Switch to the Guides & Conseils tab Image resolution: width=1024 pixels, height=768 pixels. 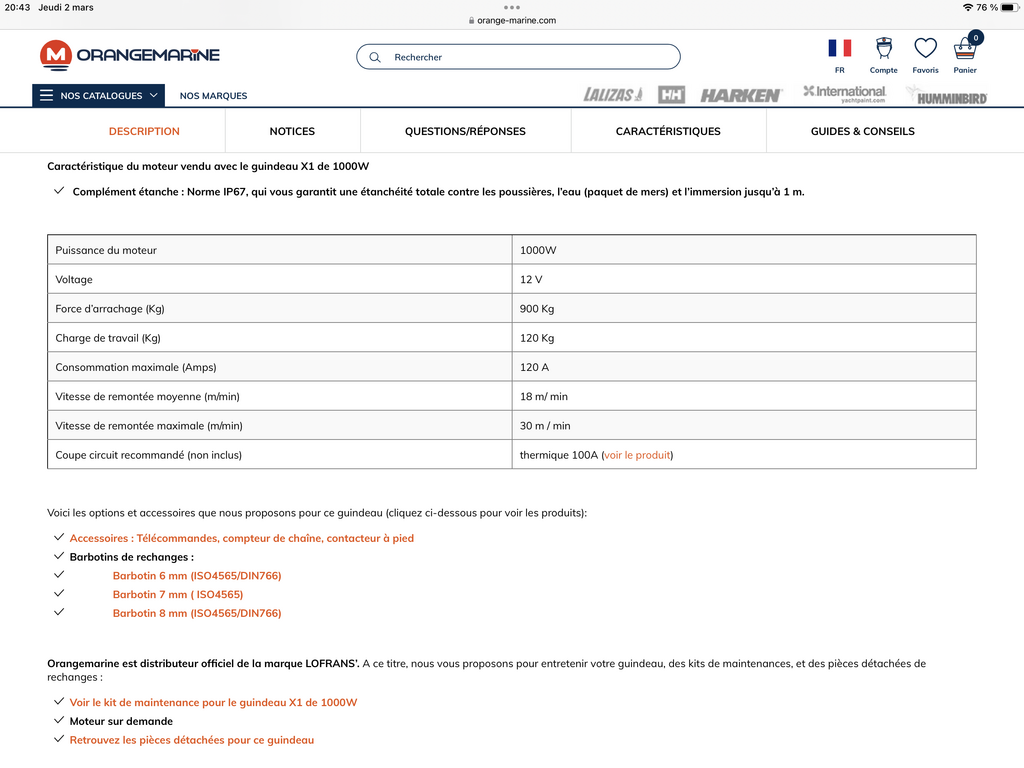tap(863, 131)
